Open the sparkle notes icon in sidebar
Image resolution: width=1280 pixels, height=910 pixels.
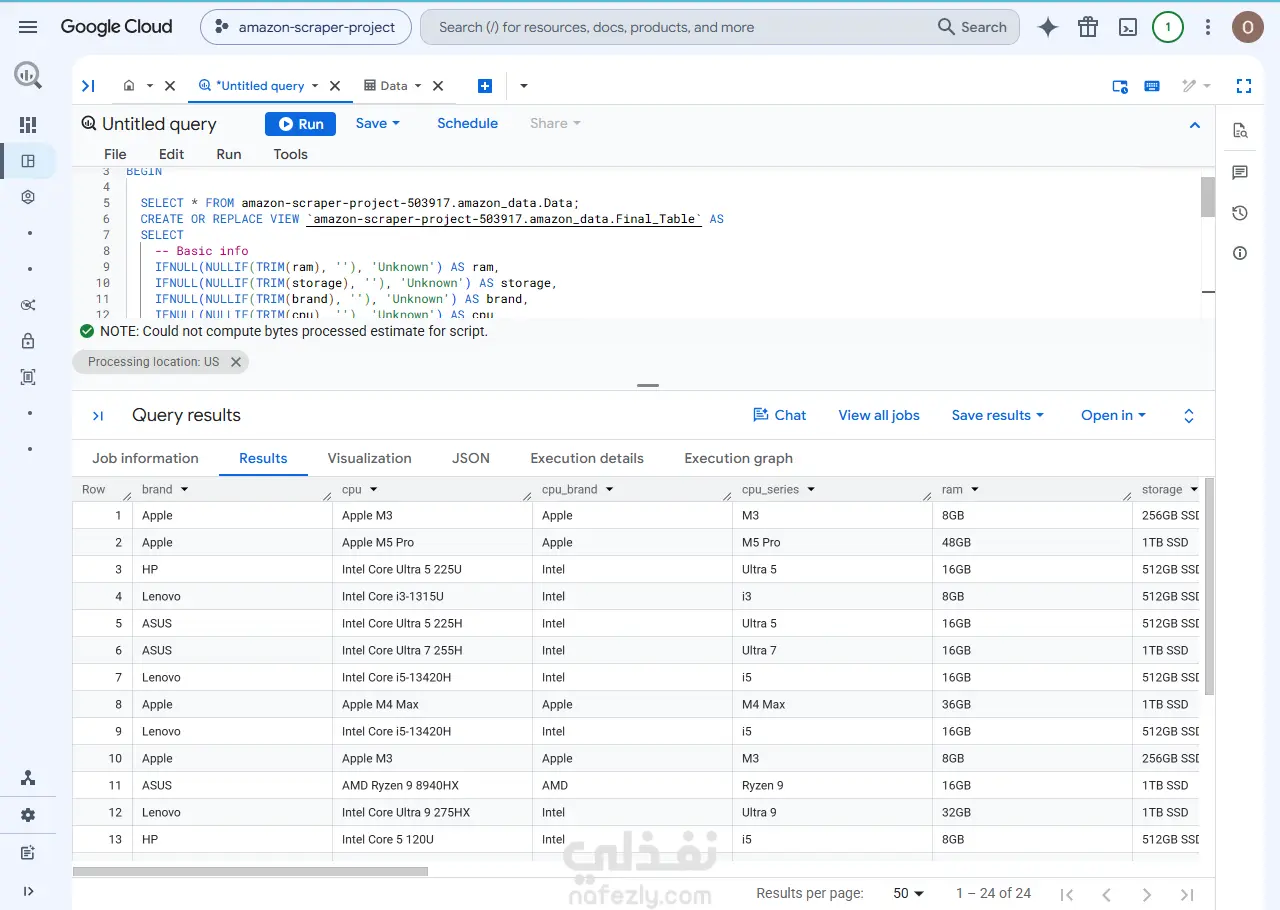point(28,853)
